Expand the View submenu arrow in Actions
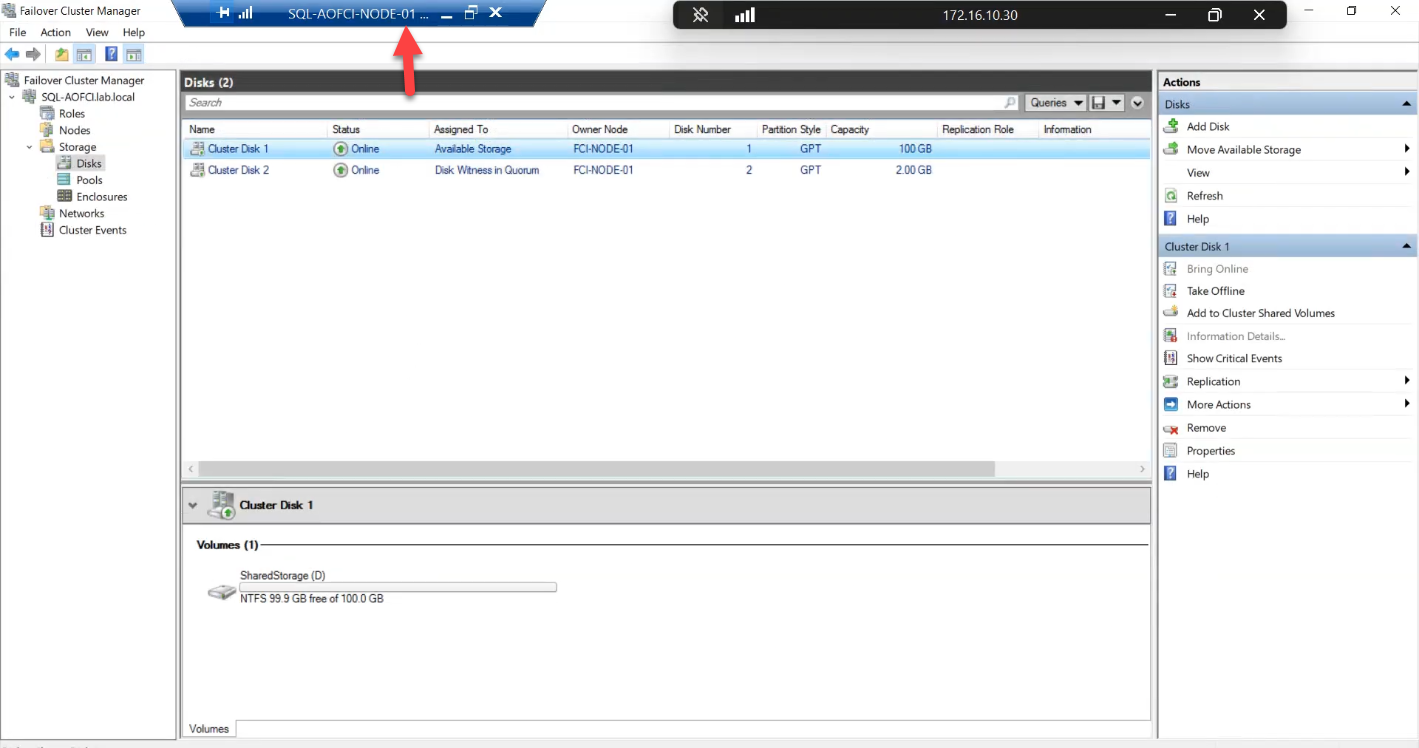This screenshot has width=1419, height=748. (x=1407, y=172)
